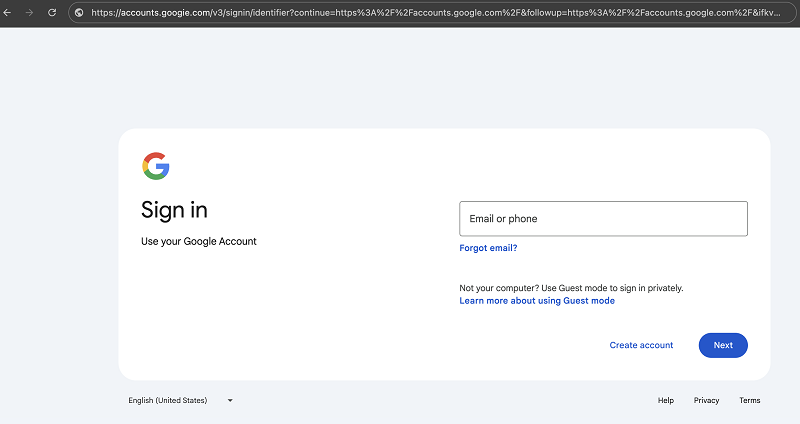
Task: Click the Forgot email? link
Action: click(x=488, y=248)
